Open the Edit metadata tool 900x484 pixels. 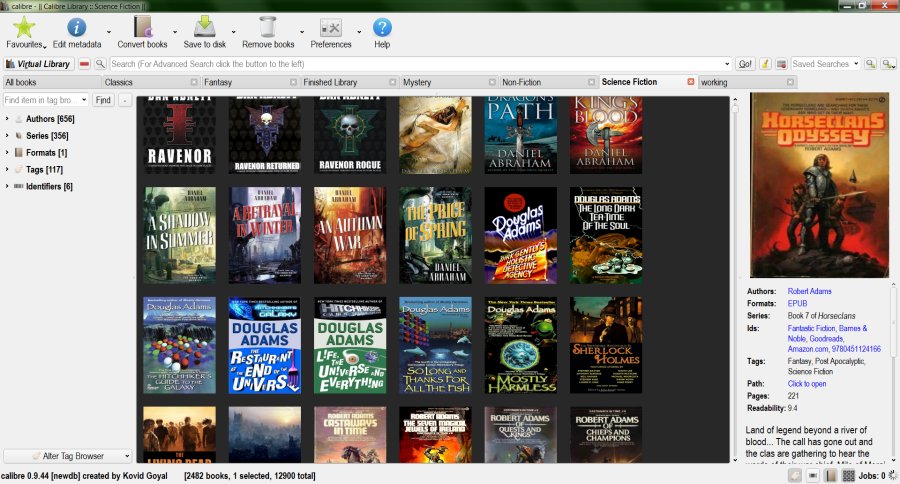point(77,27)
